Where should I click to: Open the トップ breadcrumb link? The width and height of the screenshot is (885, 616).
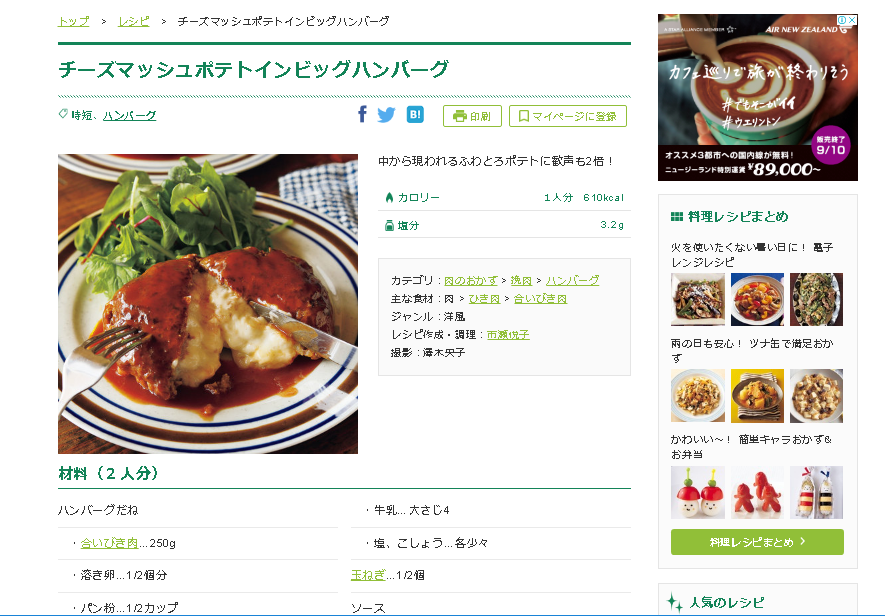[x=74, y=21]
